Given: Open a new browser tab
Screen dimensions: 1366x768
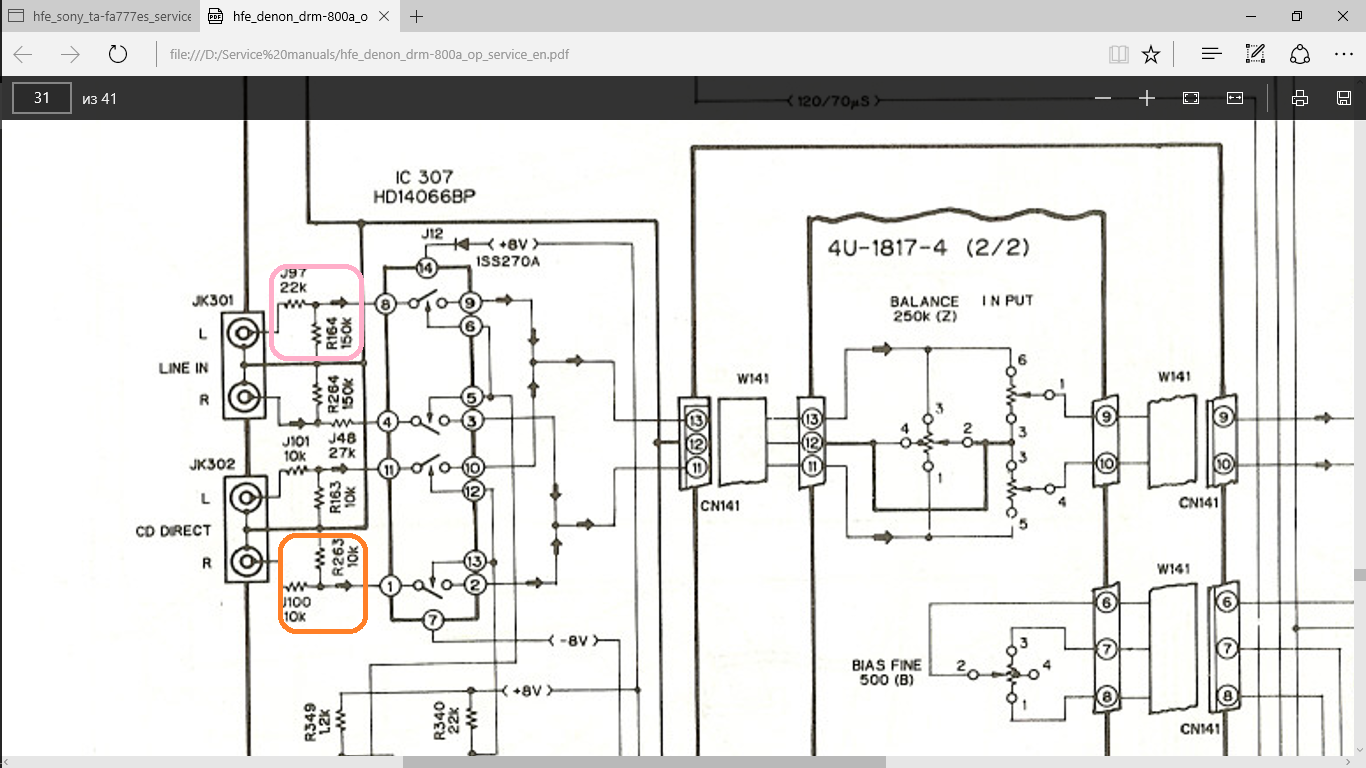Looking at the screenshot, I should 417,17.
